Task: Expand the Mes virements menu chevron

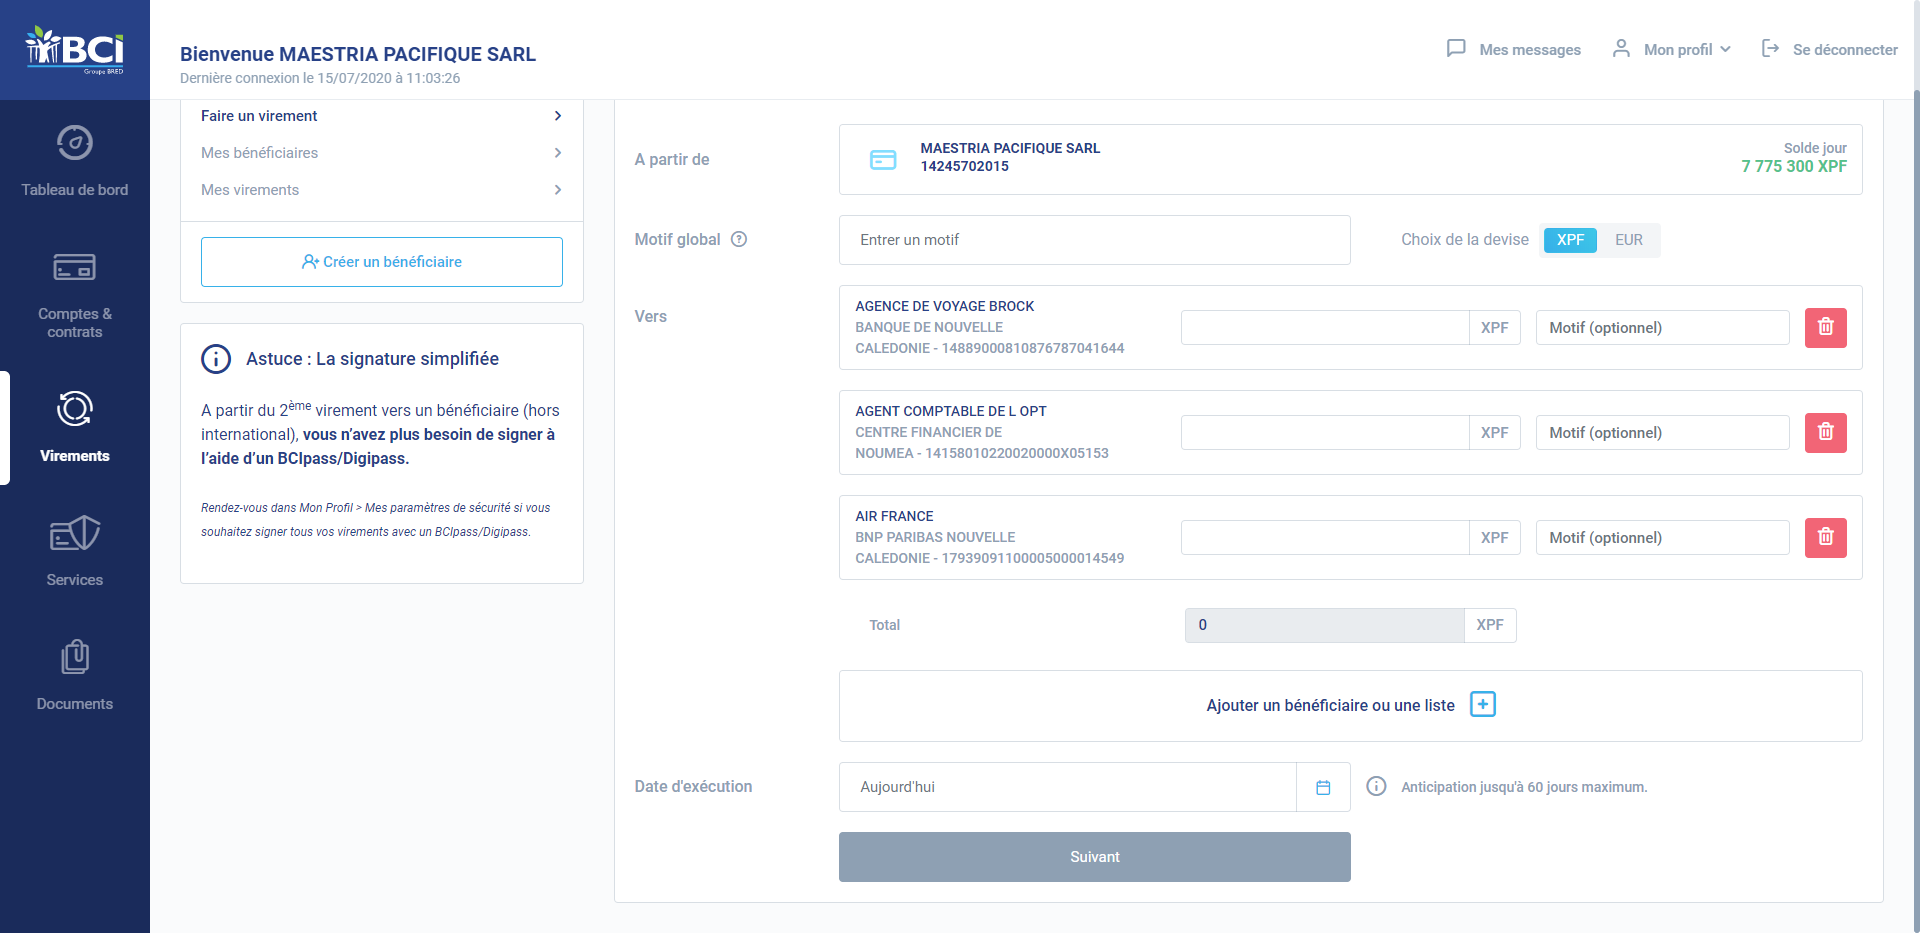Action: pyautogui.click(x=558, y=190)
